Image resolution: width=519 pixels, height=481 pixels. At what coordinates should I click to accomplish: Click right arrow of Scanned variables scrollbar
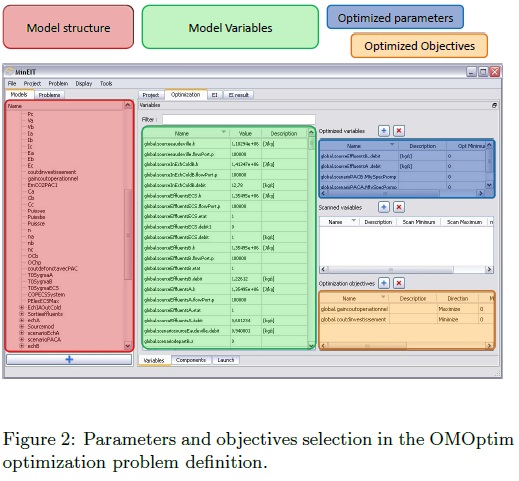click(489, 269)
